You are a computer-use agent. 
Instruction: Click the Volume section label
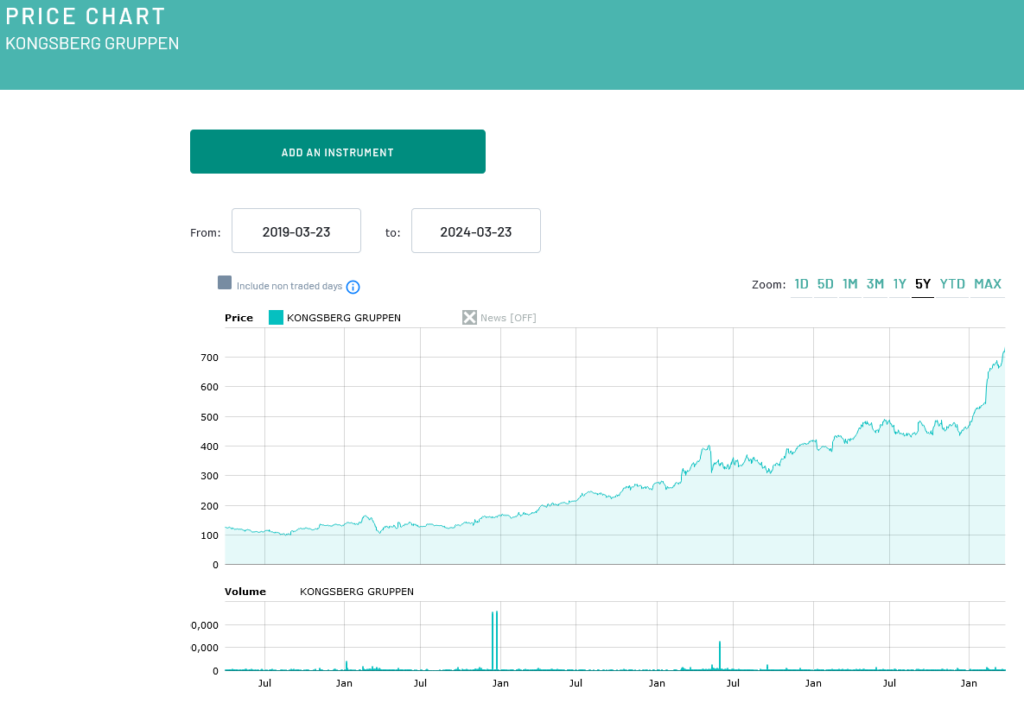point(245,591)
